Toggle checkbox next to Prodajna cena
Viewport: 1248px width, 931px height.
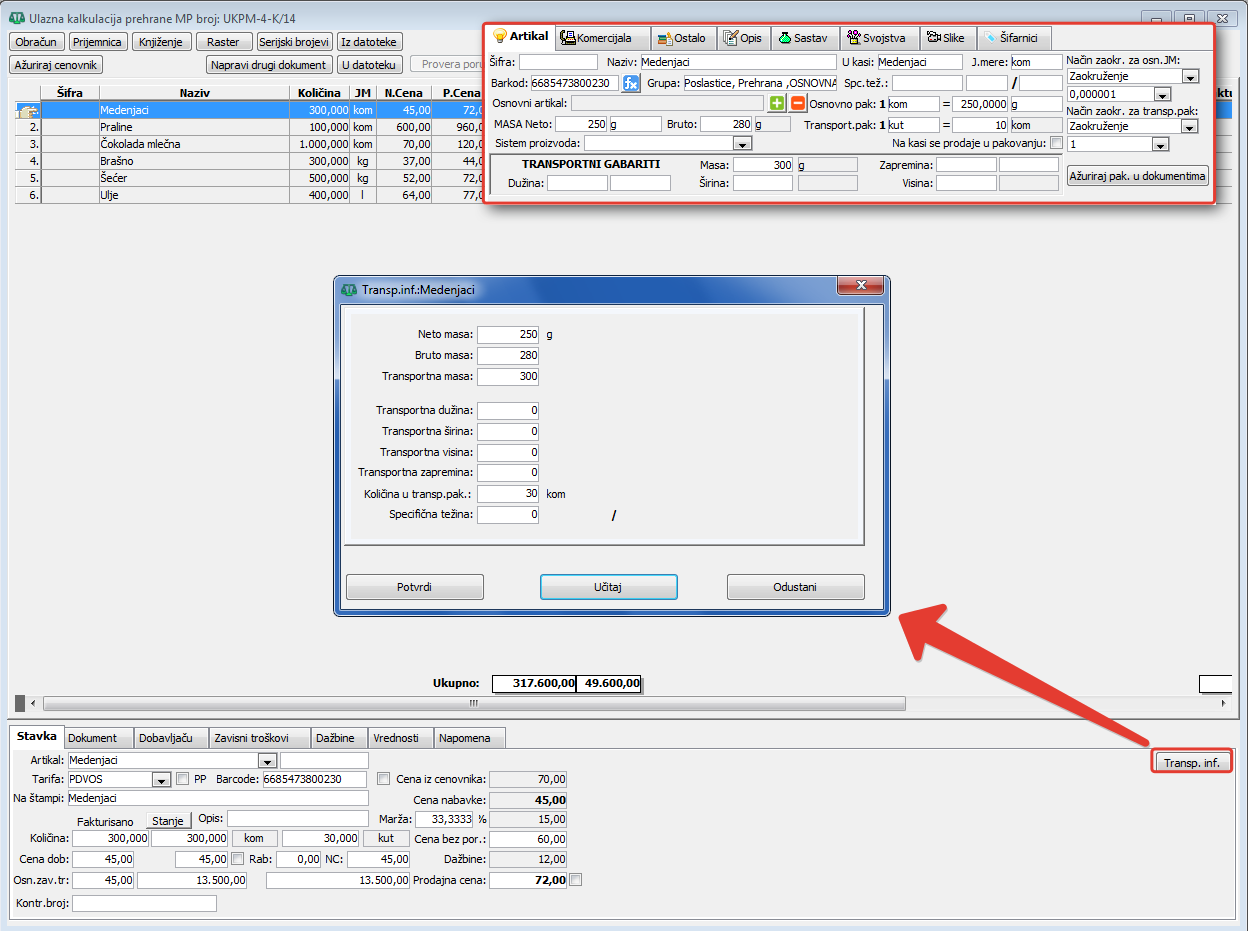pyautogui.click(x=575, y=880)
